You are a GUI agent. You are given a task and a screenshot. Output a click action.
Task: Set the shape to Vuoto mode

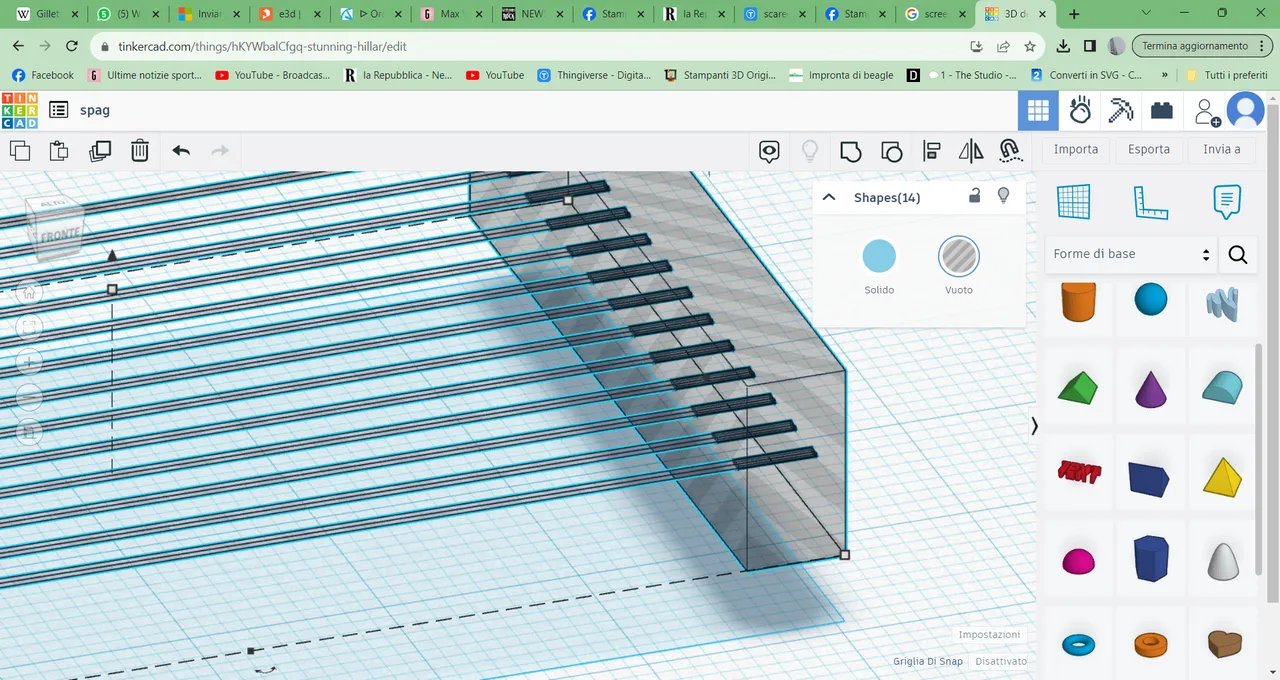pyautogui.click(x=958, y=256)
